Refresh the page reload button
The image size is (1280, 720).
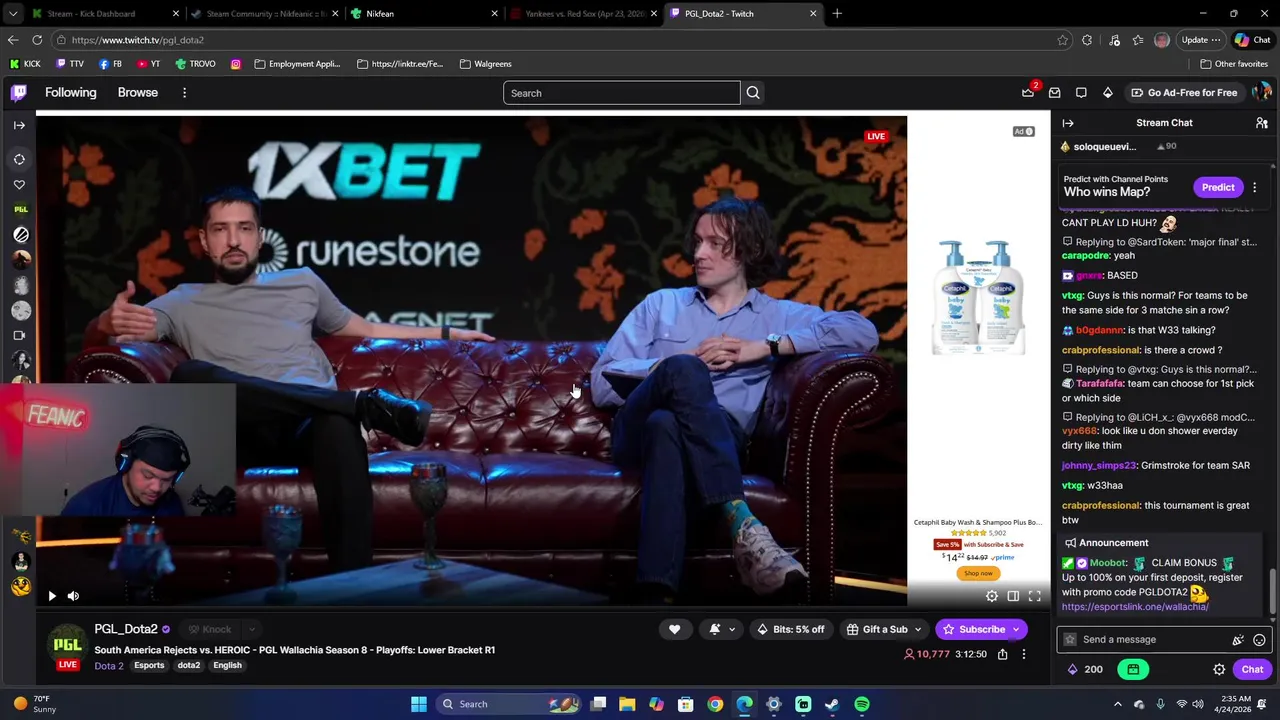(x=37, y=40)
